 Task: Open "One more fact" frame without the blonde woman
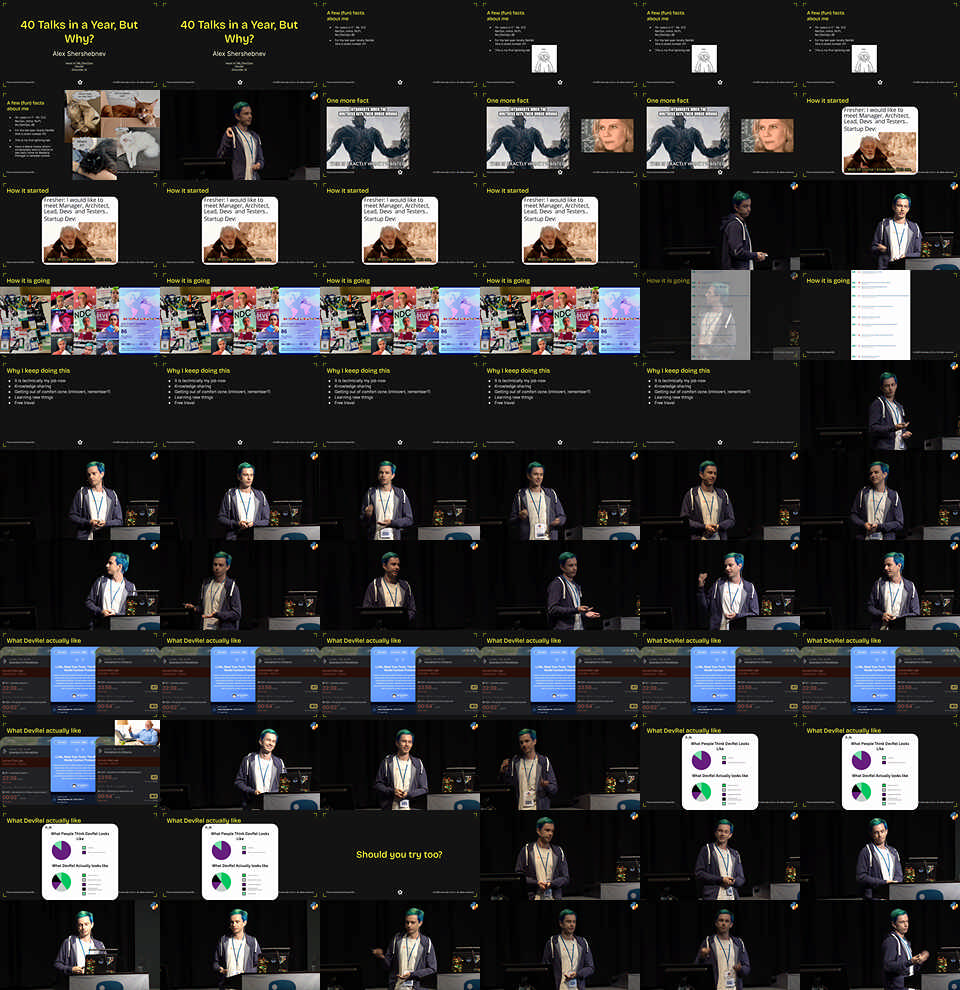(400, 135)
